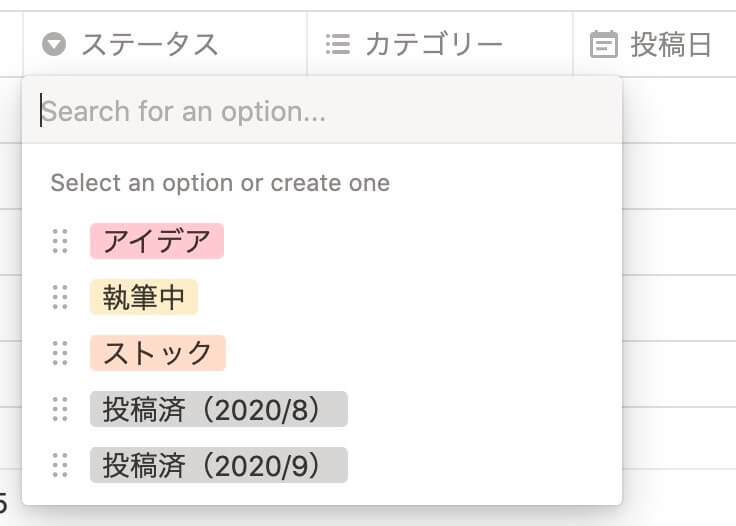The width and height of the screenshot is (736, 526).
Task: Open the 投稿日 column header
Action: pos(654,44)
